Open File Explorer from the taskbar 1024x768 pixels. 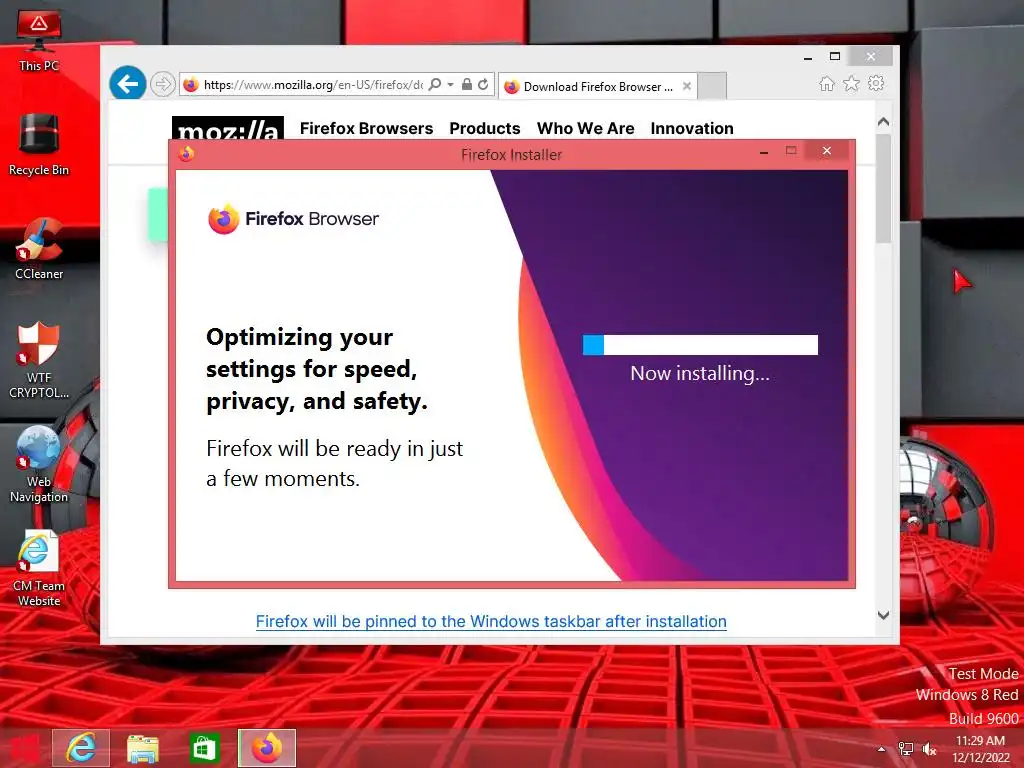(x=142, y=748)
